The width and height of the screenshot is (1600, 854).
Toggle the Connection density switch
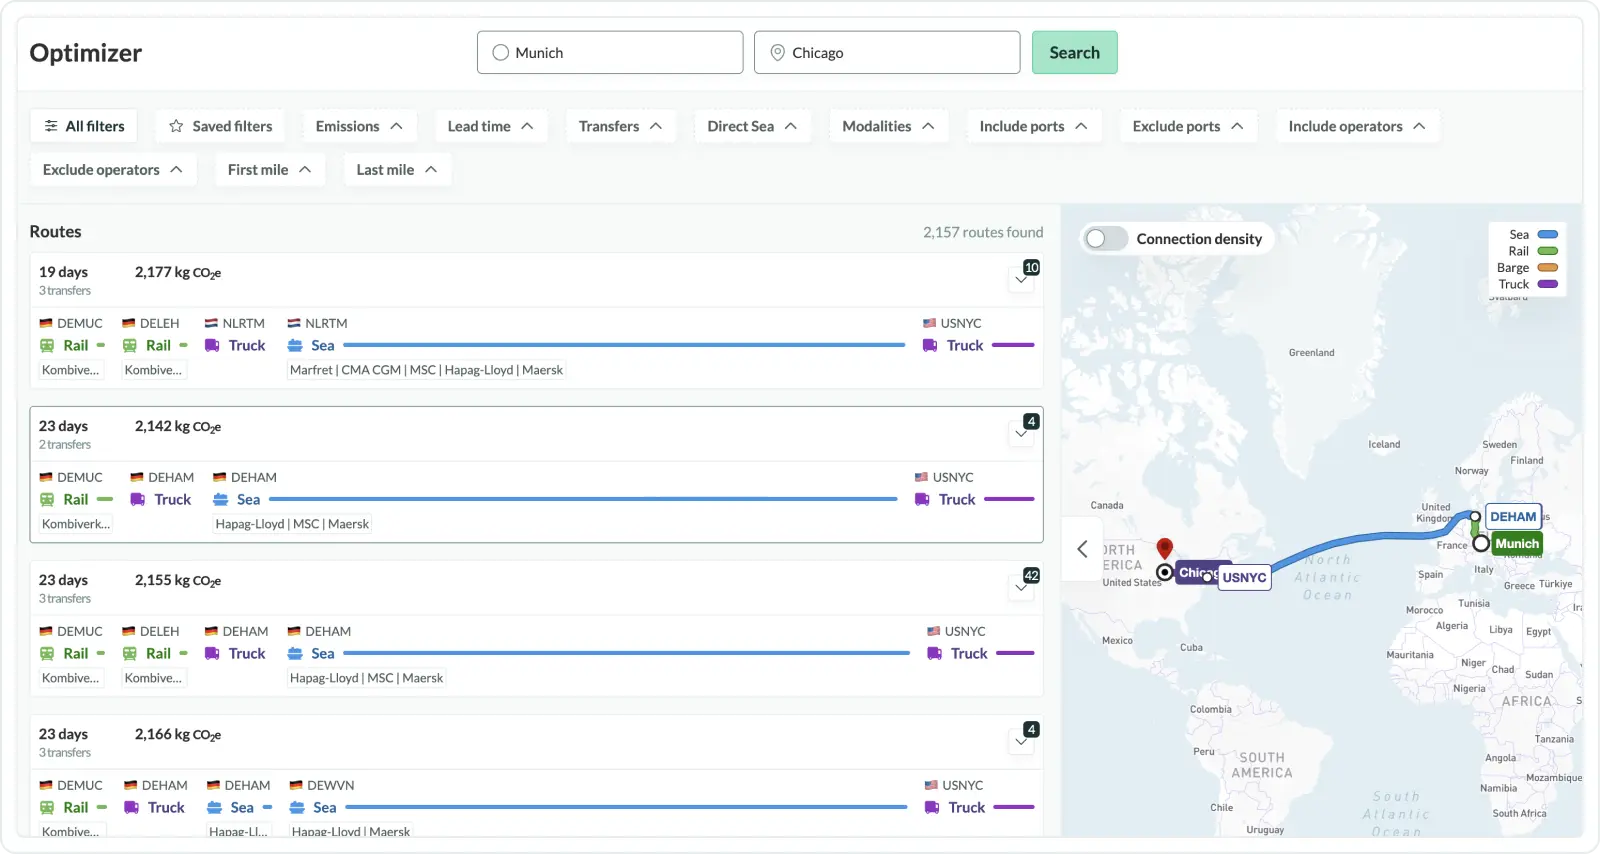point(1106,239)
